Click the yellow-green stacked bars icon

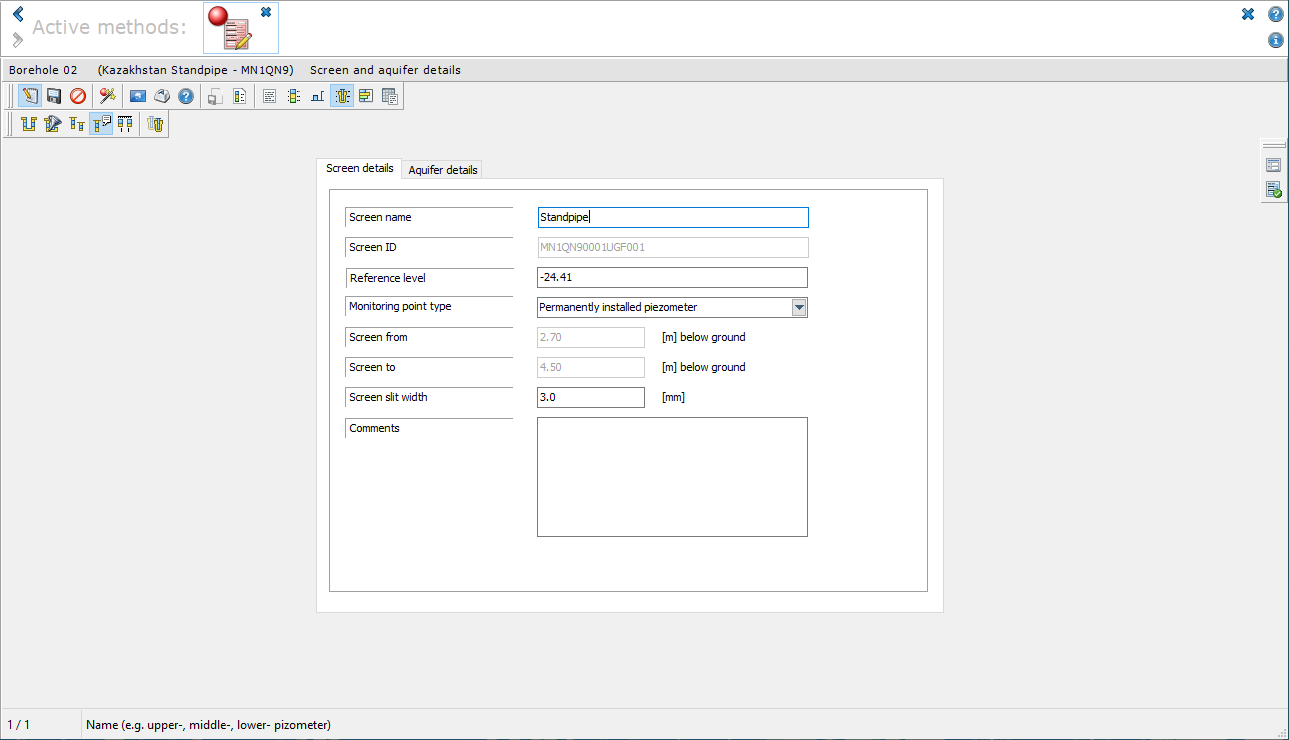(x=366, y=96)
